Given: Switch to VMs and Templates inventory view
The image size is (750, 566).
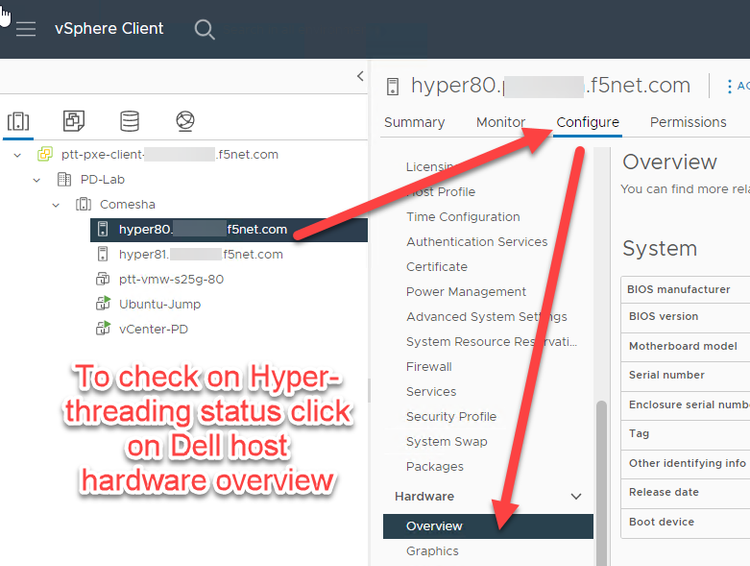Looking at the screenshot, I should click(x=74, y=121).
